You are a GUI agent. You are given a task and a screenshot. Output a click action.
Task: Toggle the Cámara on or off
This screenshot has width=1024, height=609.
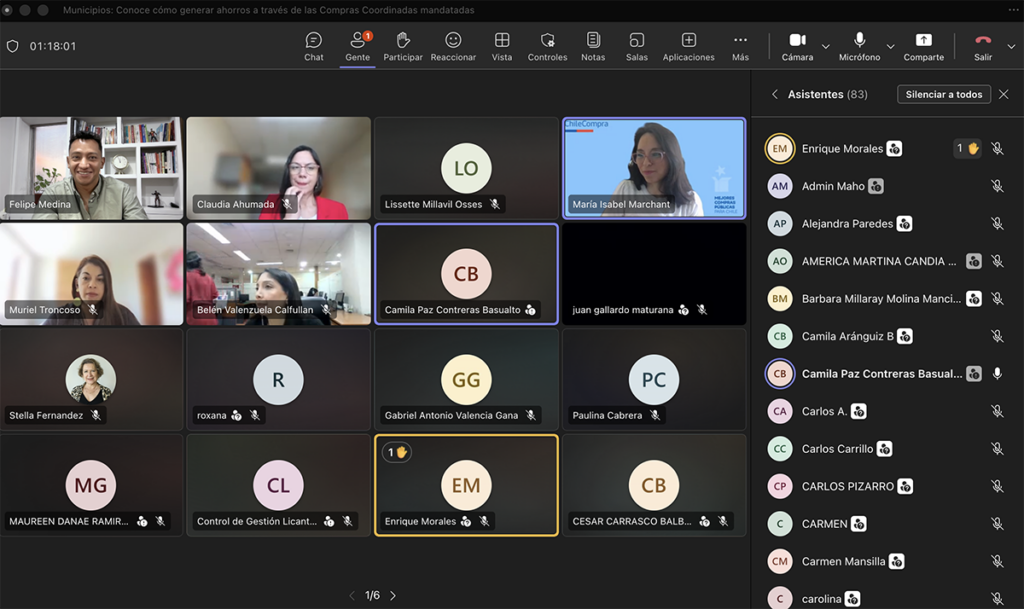[x=797, y=46]
